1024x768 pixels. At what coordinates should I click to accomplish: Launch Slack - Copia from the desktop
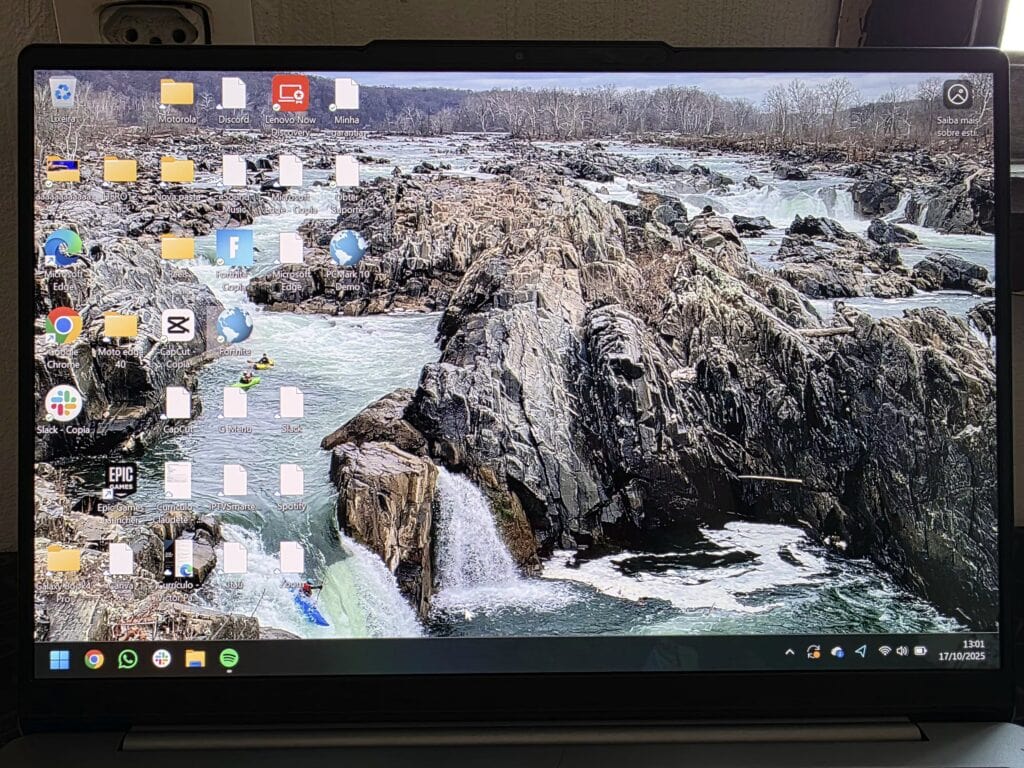[x=64, y=402]
